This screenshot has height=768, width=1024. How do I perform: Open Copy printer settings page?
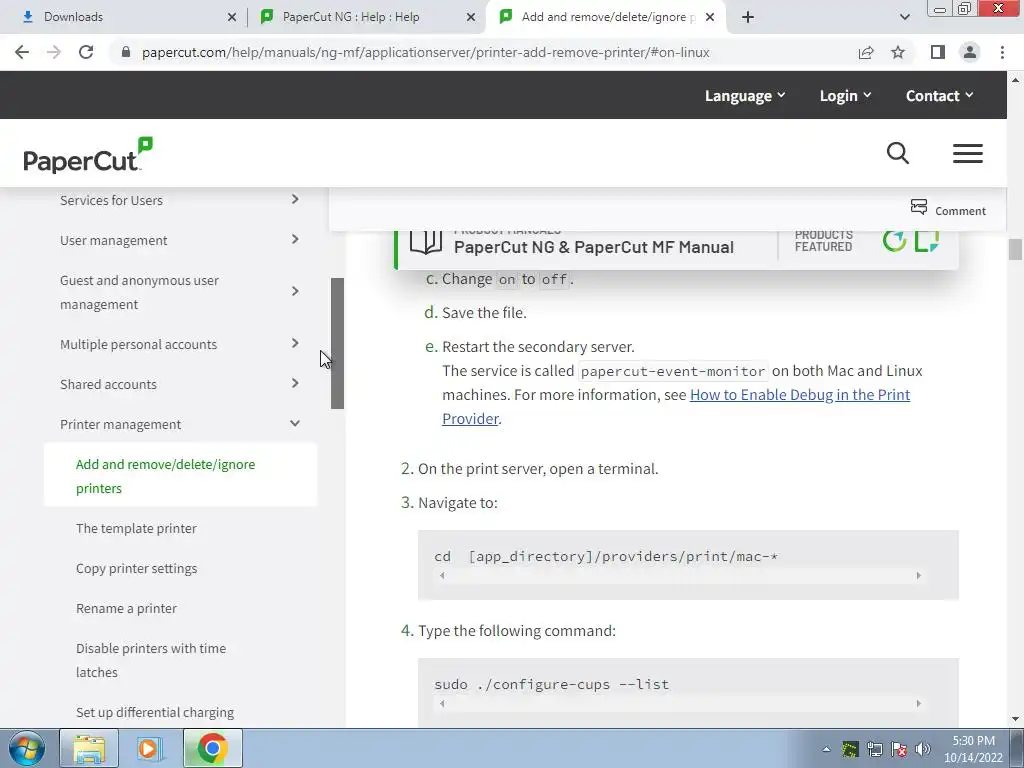(x=136, y=568)
